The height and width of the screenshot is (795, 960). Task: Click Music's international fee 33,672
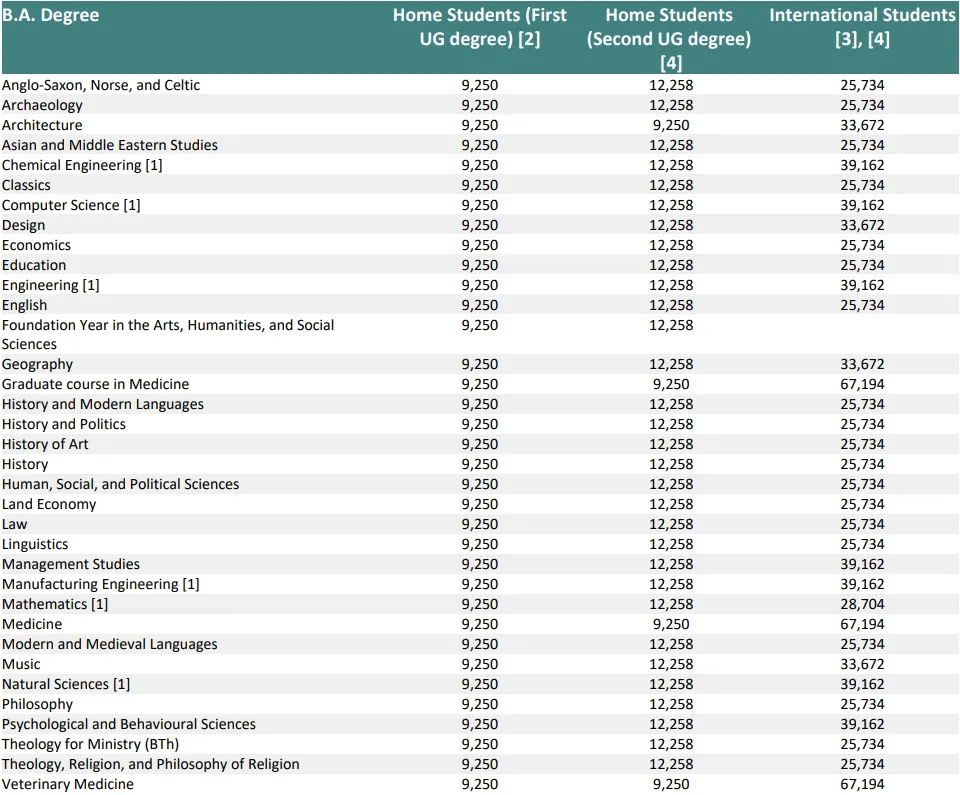tap(862, 665)
